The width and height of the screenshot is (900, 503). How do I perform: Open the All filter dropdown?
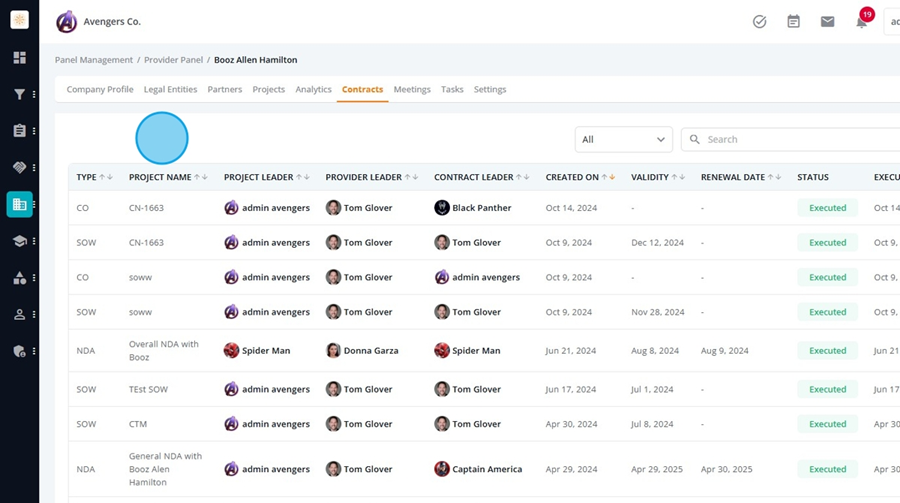pos(623,140)
